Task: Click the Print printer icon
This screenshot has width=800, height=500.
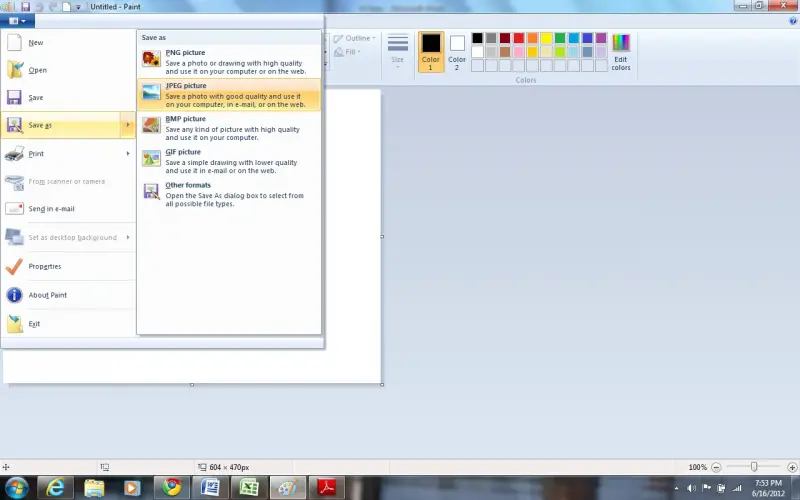Action: (14, 154)
